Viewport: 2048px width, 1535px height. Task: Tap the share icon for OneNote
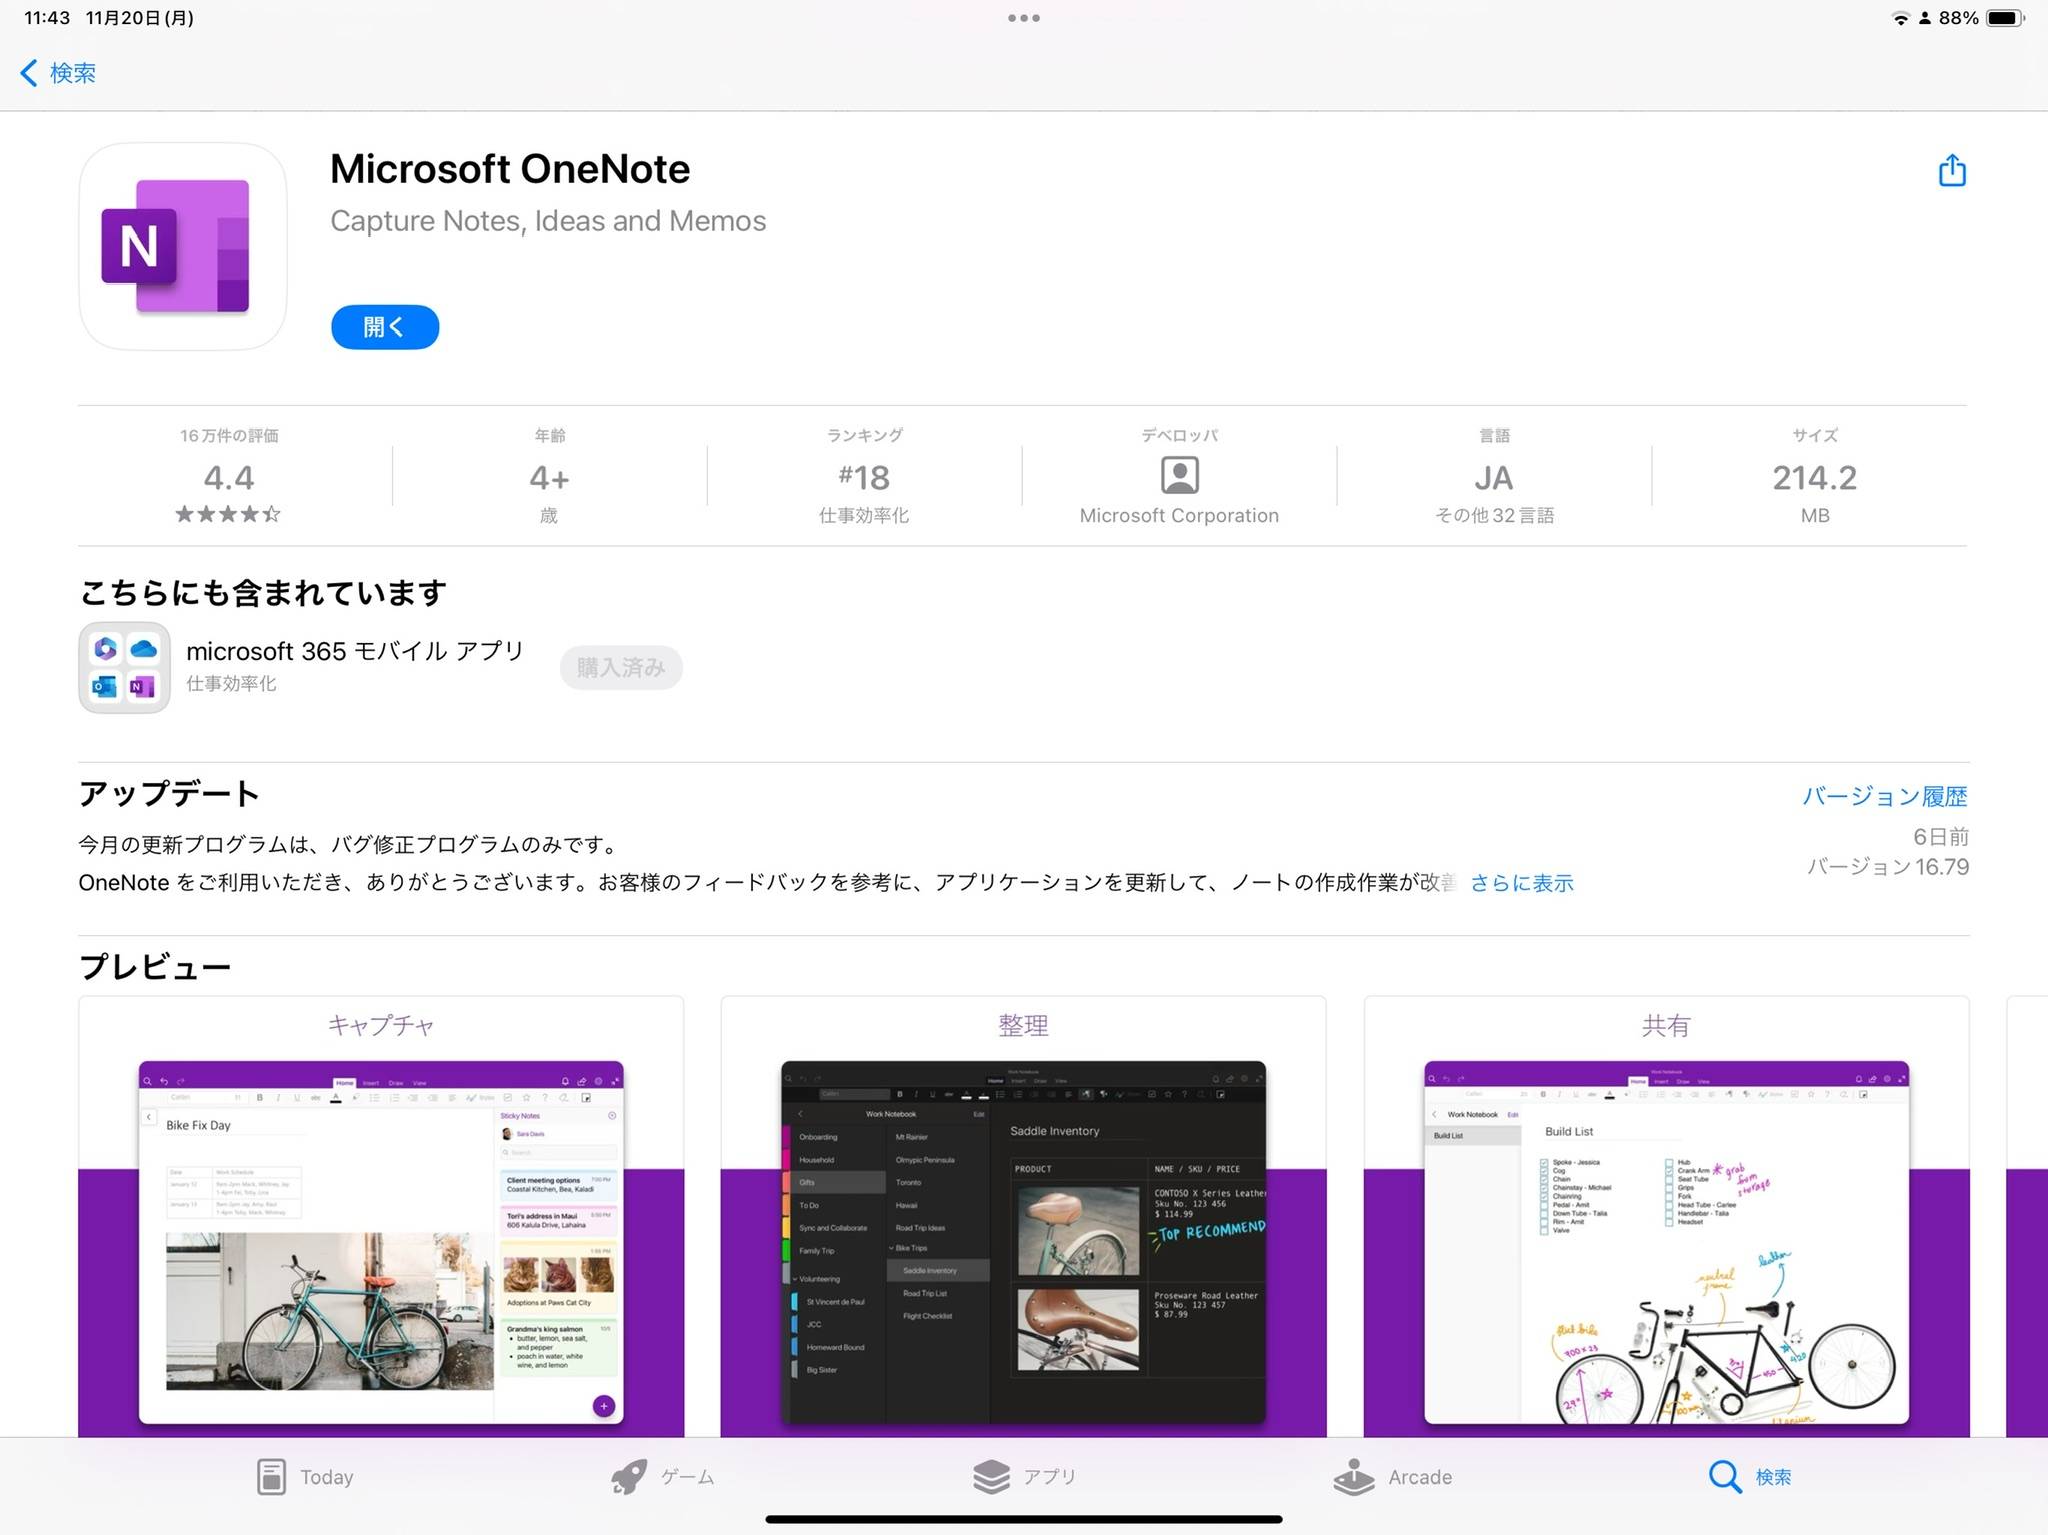point(1951,171)
